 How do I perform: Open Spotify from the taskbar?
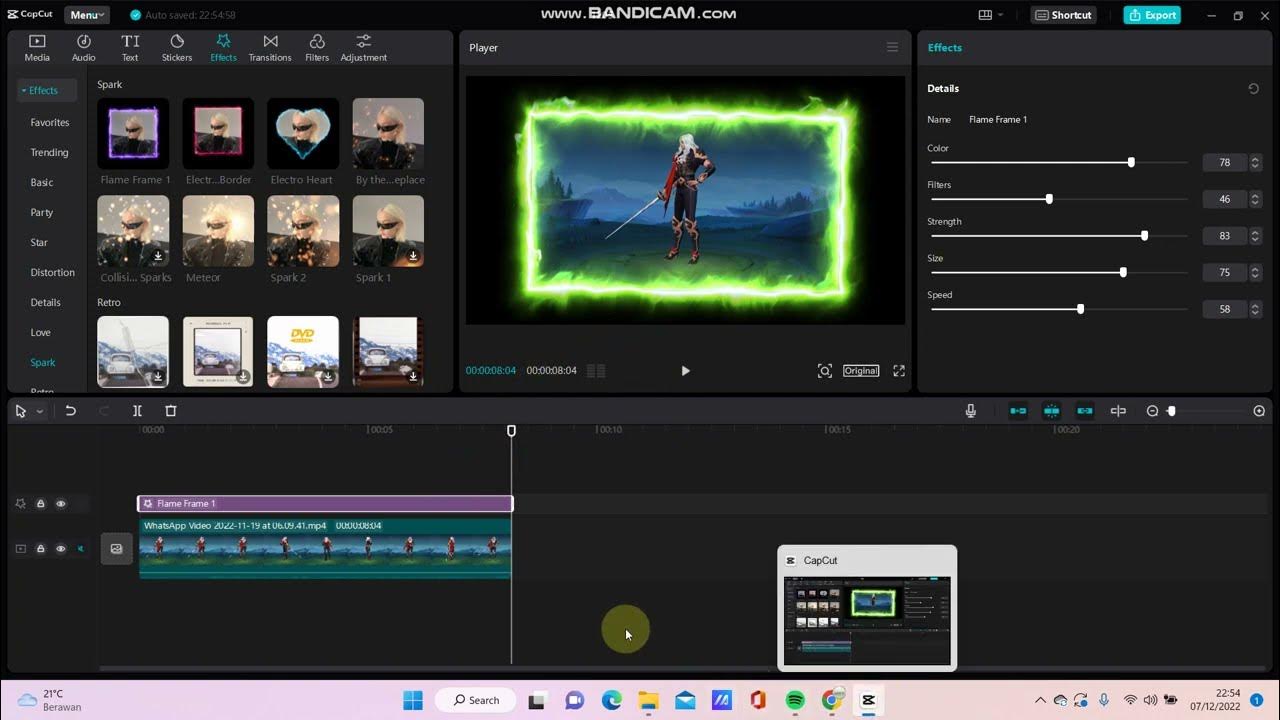[795, 701]
